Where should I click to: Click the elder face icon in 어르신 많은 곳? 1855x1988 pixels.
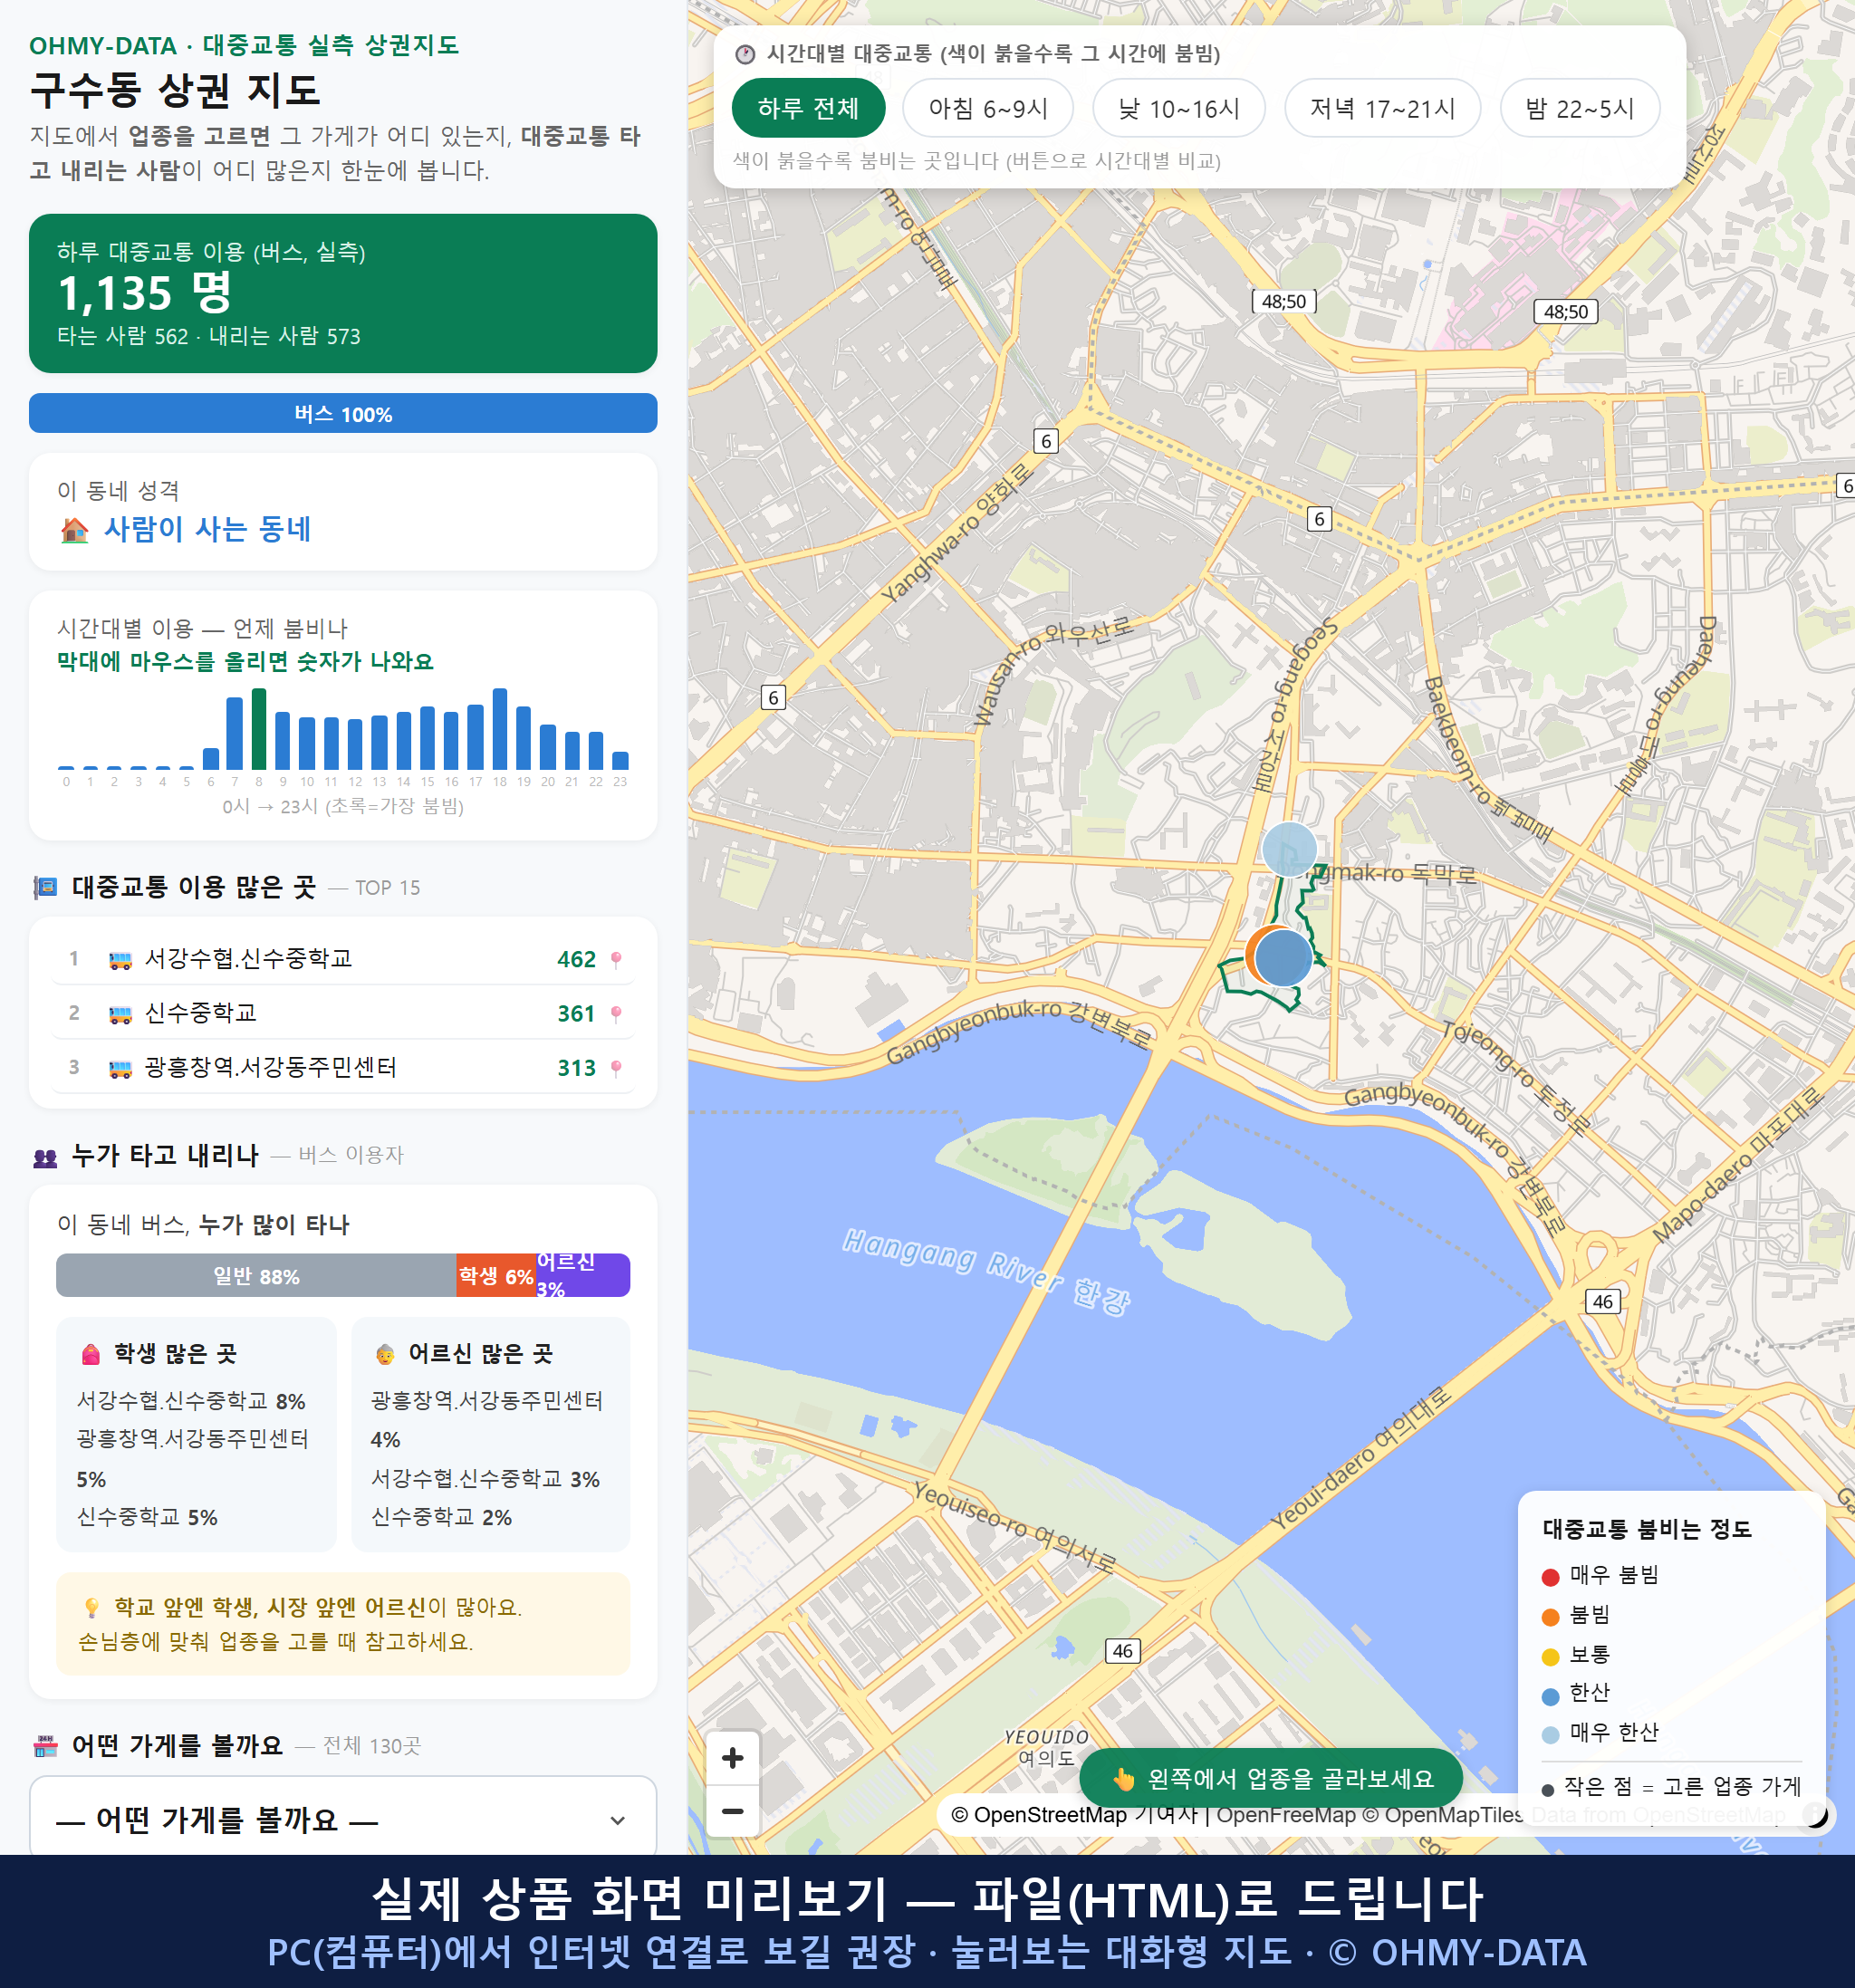(385, 1355)
